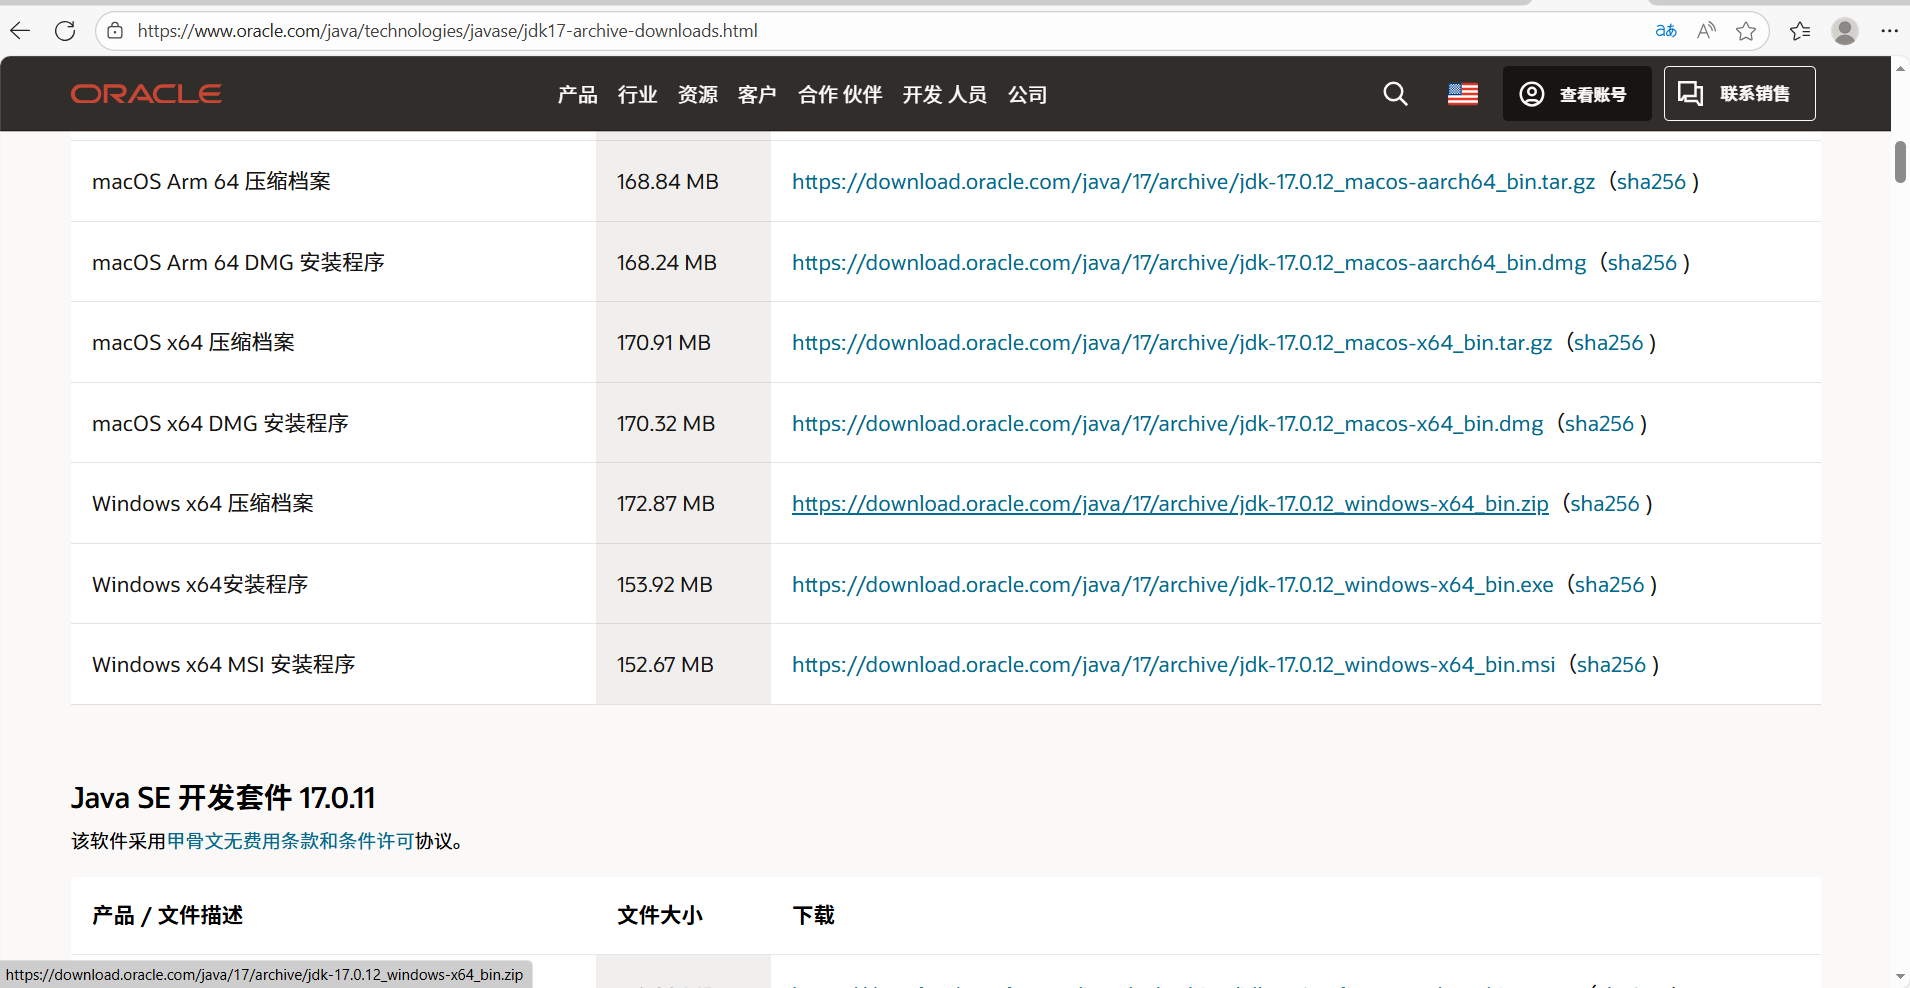The width and height of the screenshot is (1910, 988).
Task: Open the favorites list
Action: [x=1800, y=31]
